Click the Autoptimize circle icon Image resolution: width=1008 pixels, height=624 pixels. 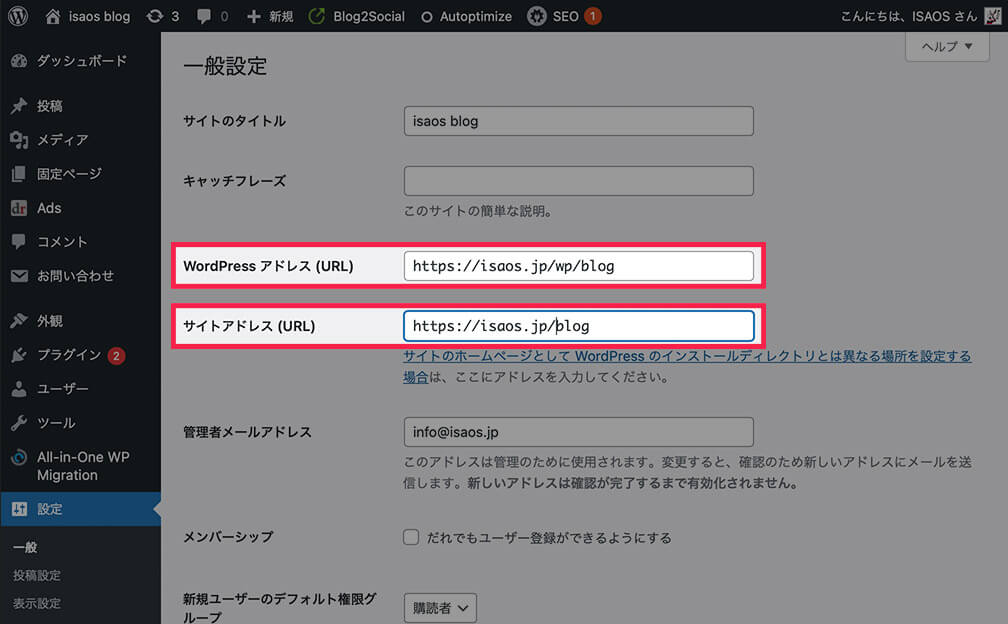426,17
